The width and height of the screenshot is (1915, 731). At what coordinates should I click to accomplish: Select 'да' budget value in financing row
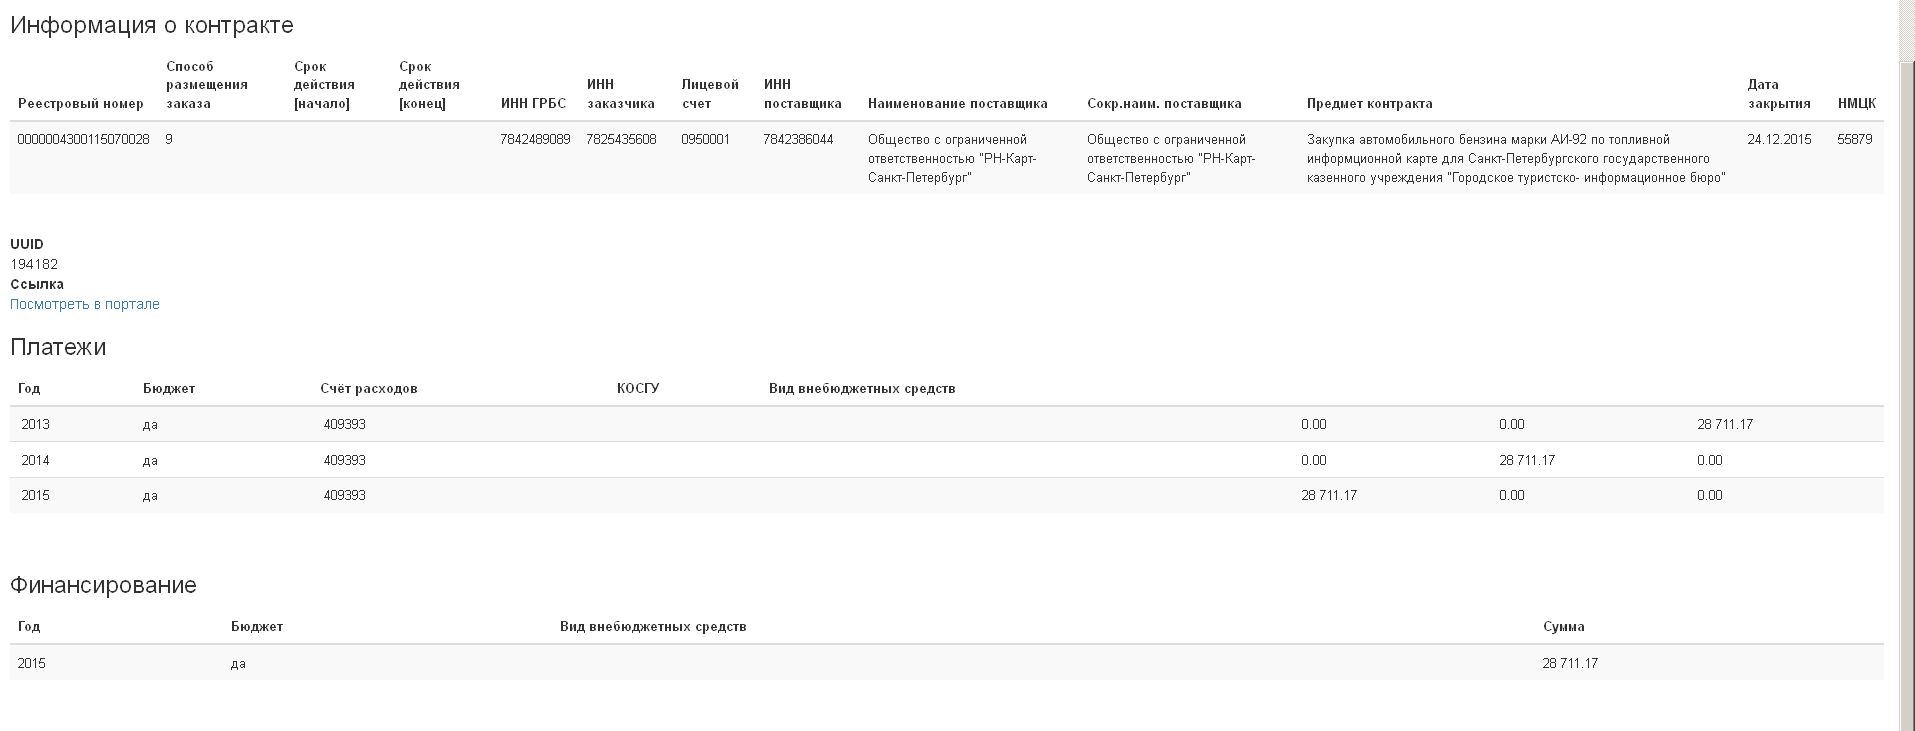[238, 663]
